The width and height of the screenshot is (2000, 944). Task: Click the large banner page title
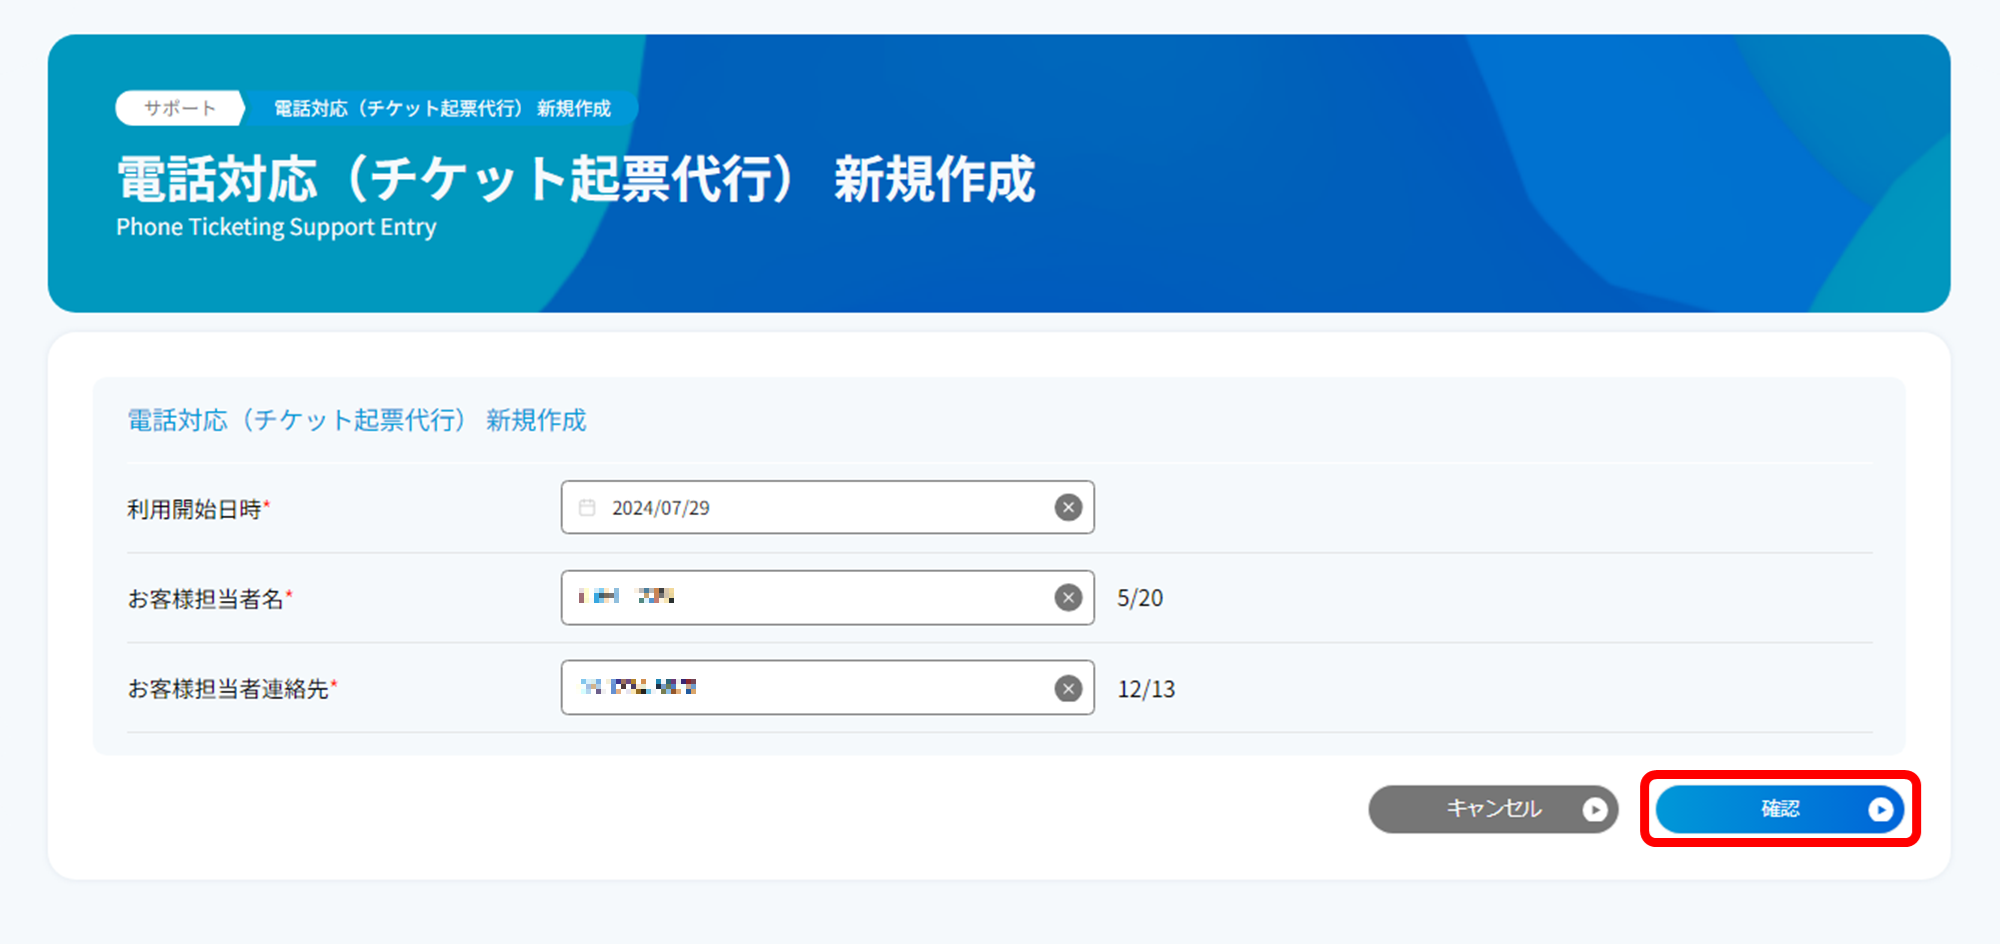coord(576,180)
